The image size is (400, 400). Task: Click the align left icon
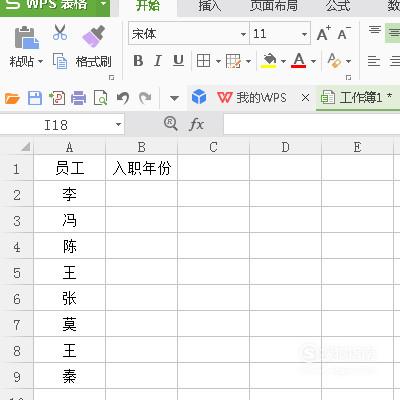tap(374, 61)
